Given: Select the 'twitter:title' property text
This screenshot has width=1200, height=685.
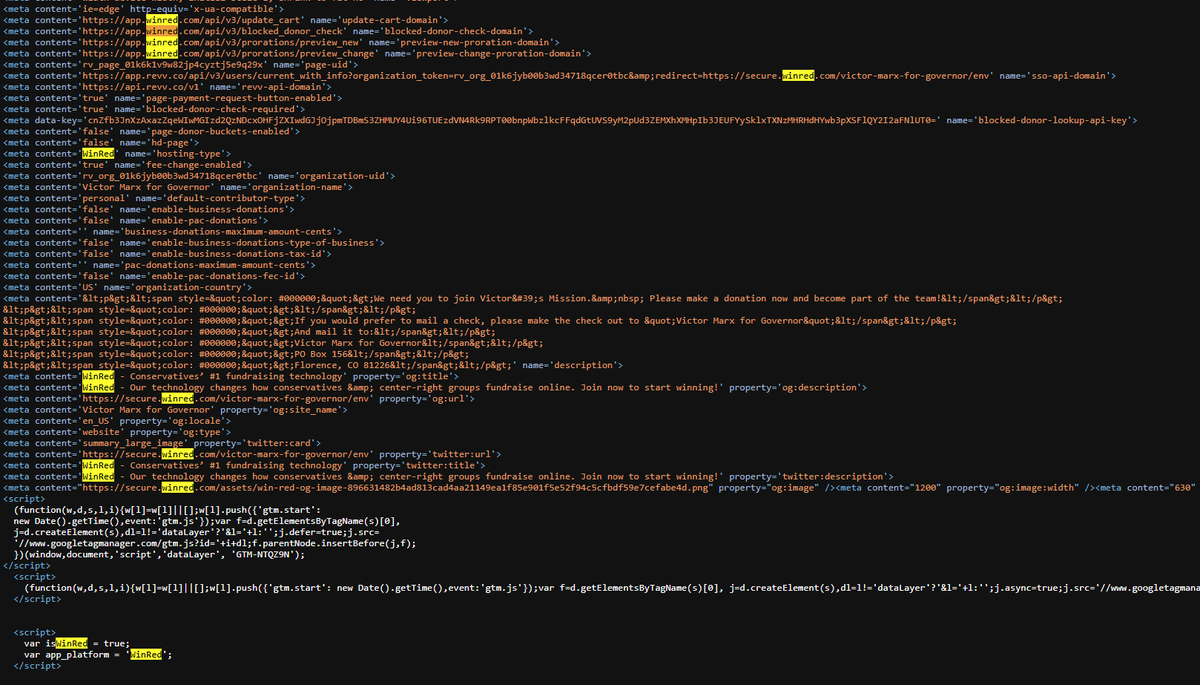Looking at the screenshot, I should [x=441, y=464].
